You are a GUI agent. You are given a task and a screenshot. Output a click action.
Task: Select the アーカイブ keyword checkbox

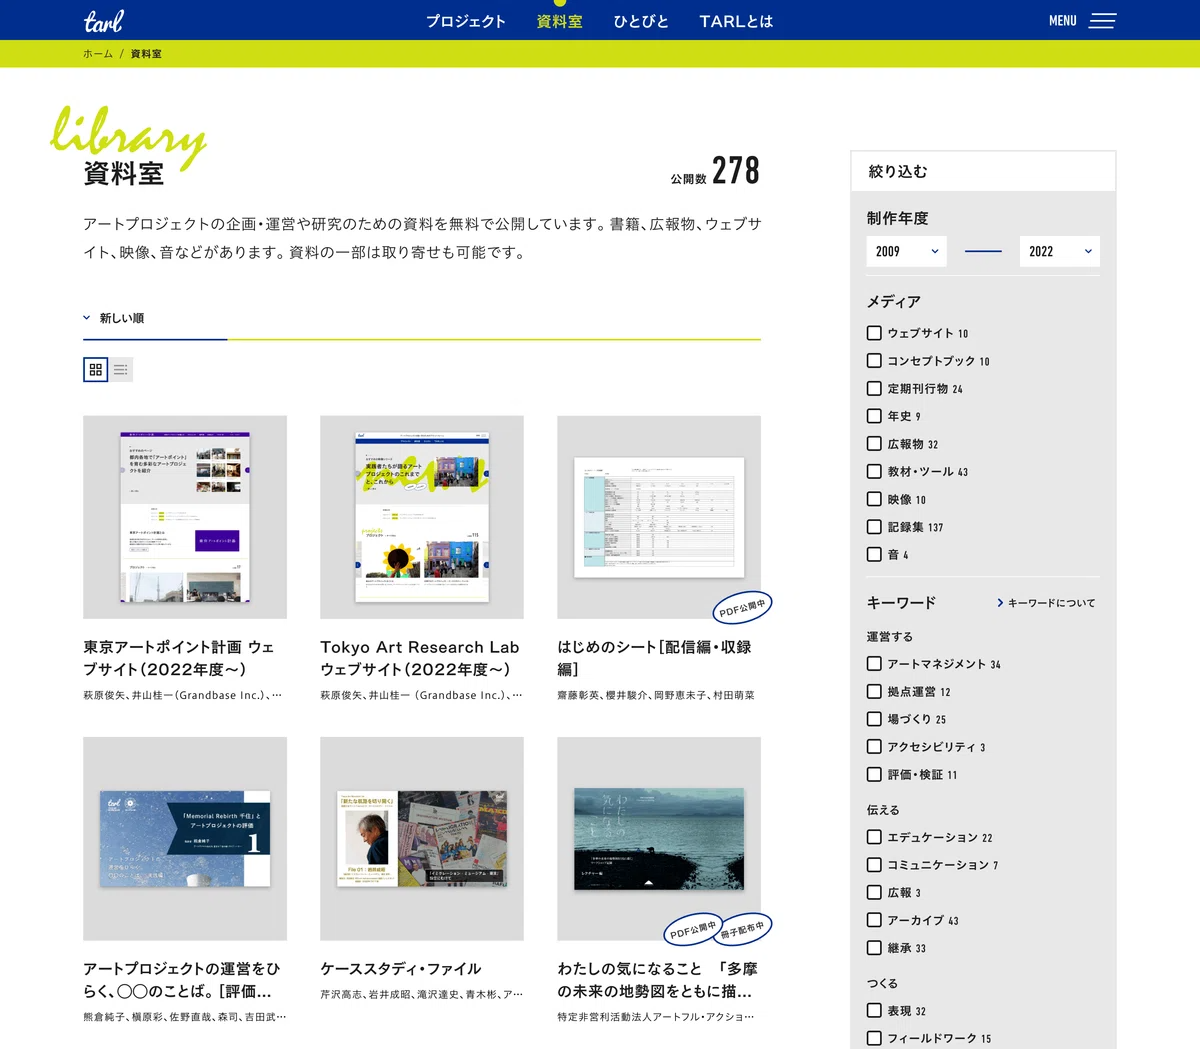(x=874, y=920)
